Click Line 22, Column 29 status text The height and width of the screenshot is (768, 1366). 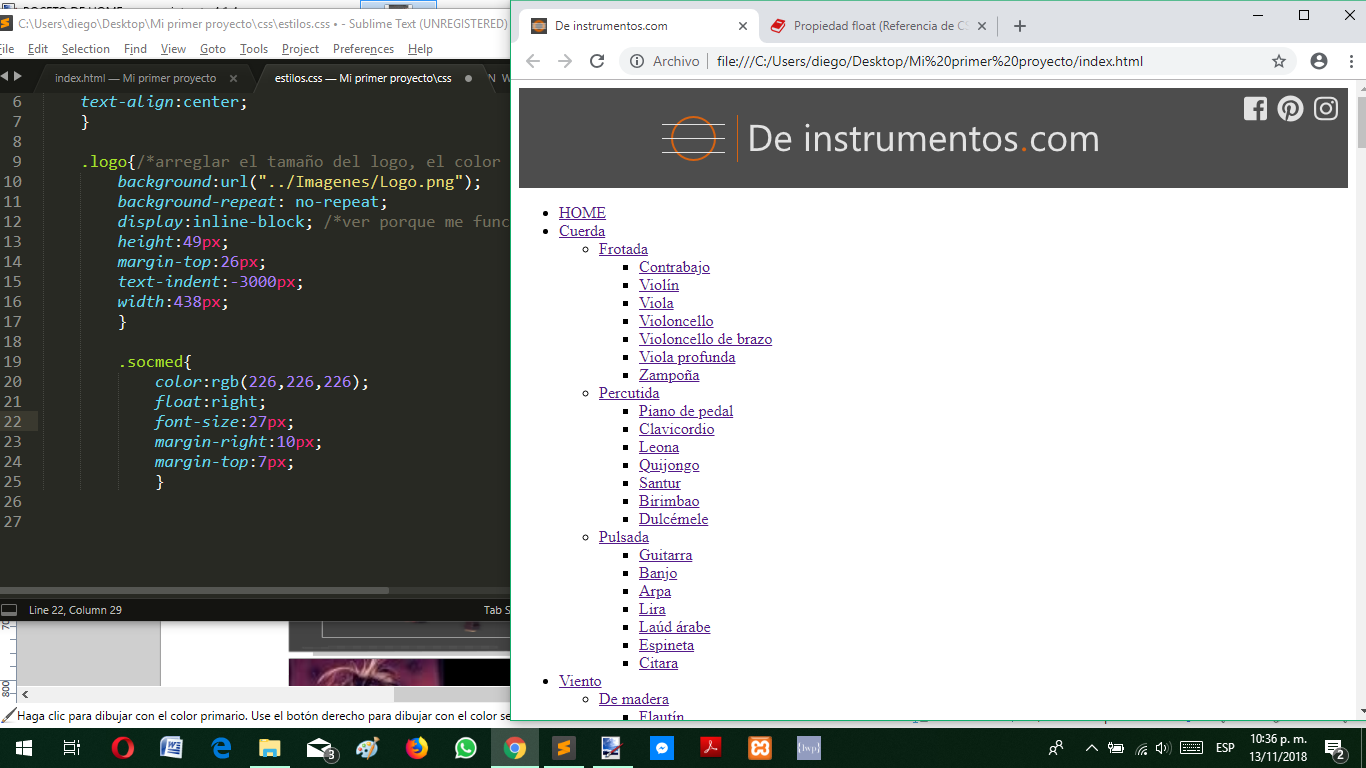75,610
